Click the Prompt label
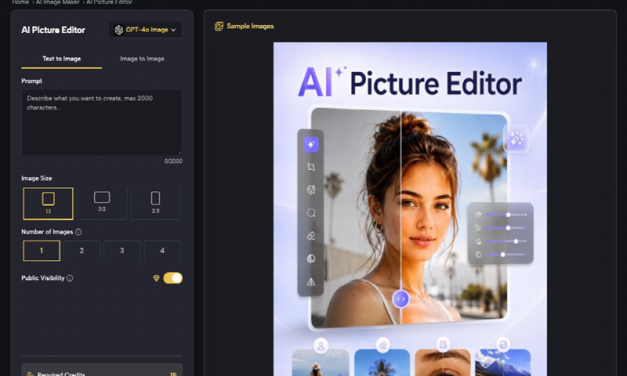This screenshot has width=627, height=376. (32, 81)
